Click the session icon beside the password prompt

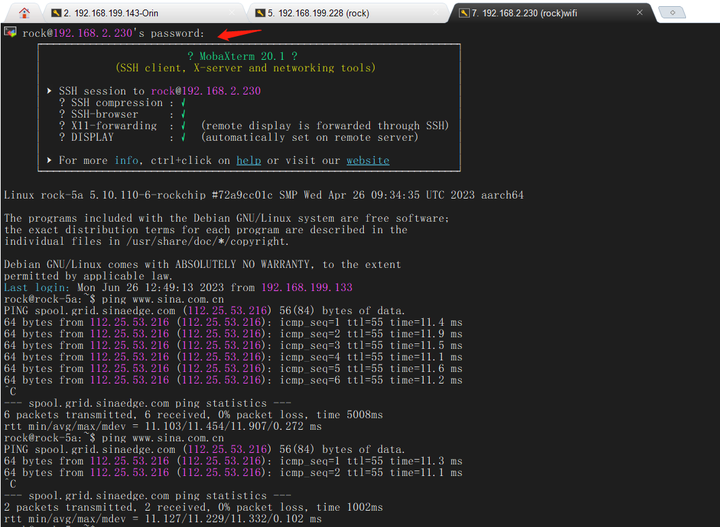tap(10, 32)
